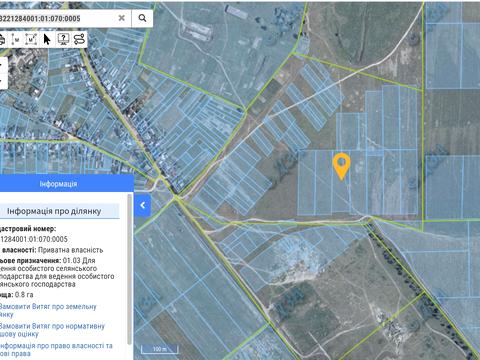Clear the cadastral number search field
The width and height of the screenshot is (480, 360).
coord(122,18)
